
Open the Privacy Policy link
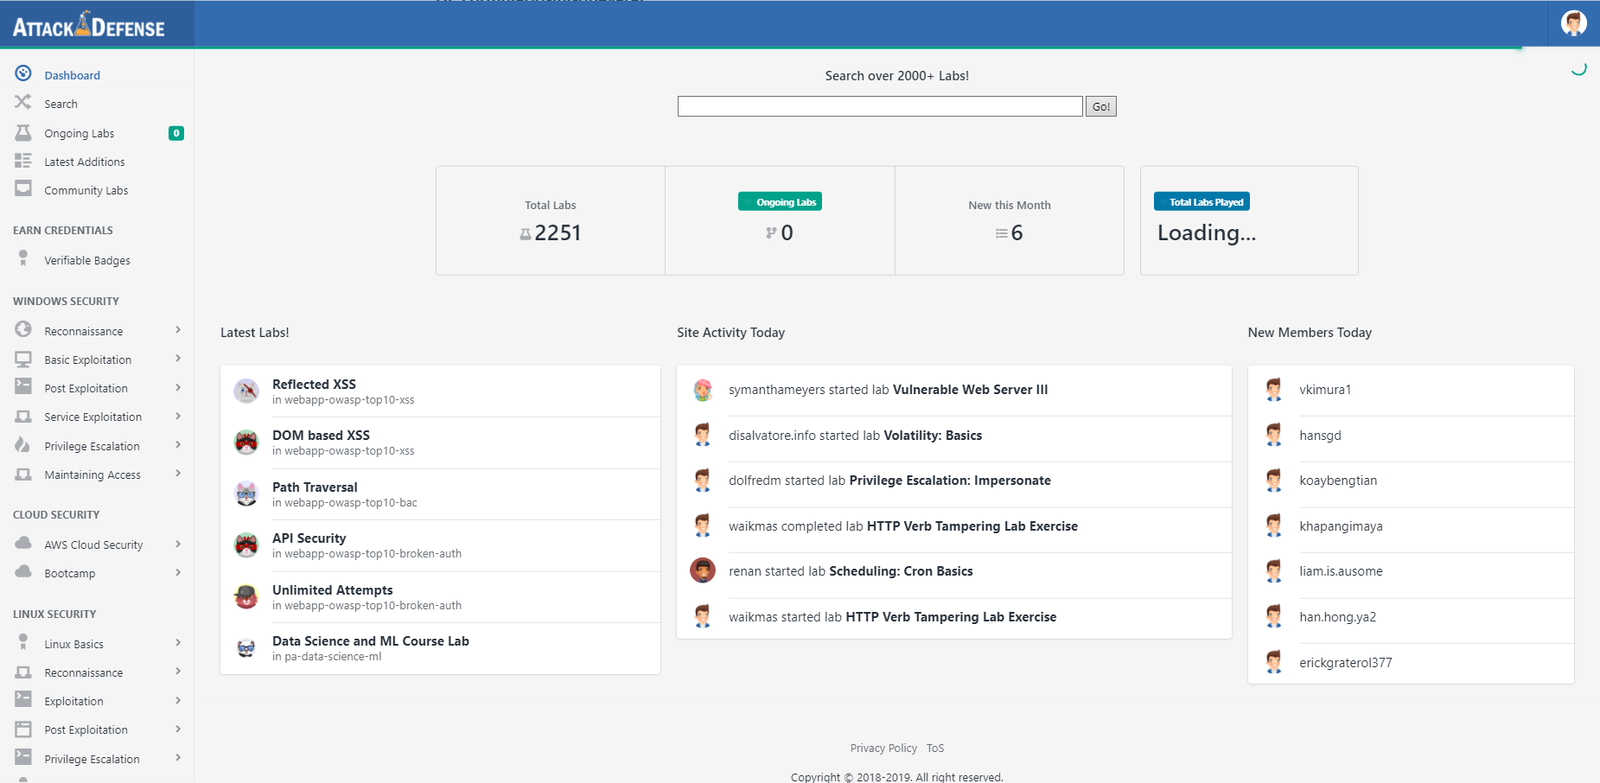883,748
